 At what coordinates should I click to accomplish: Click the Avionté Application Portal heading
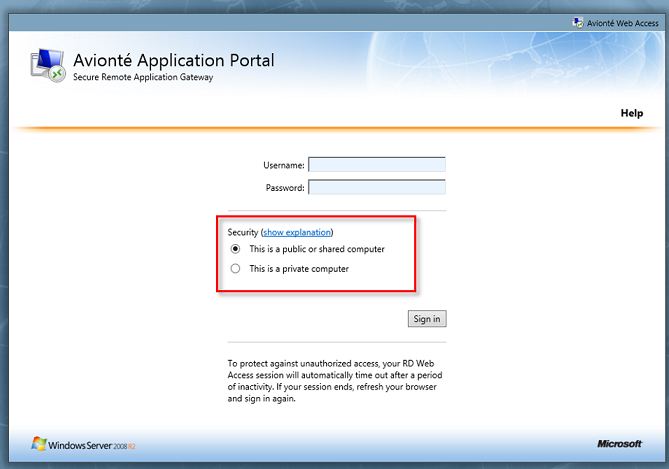174,60
